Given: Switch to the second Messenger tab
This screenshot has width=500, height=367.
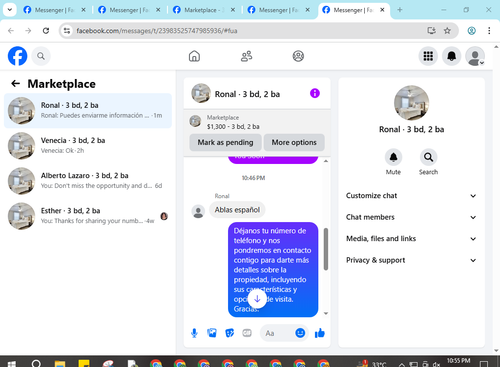Looking at the screenshot, I should click(x=128, y=10).
